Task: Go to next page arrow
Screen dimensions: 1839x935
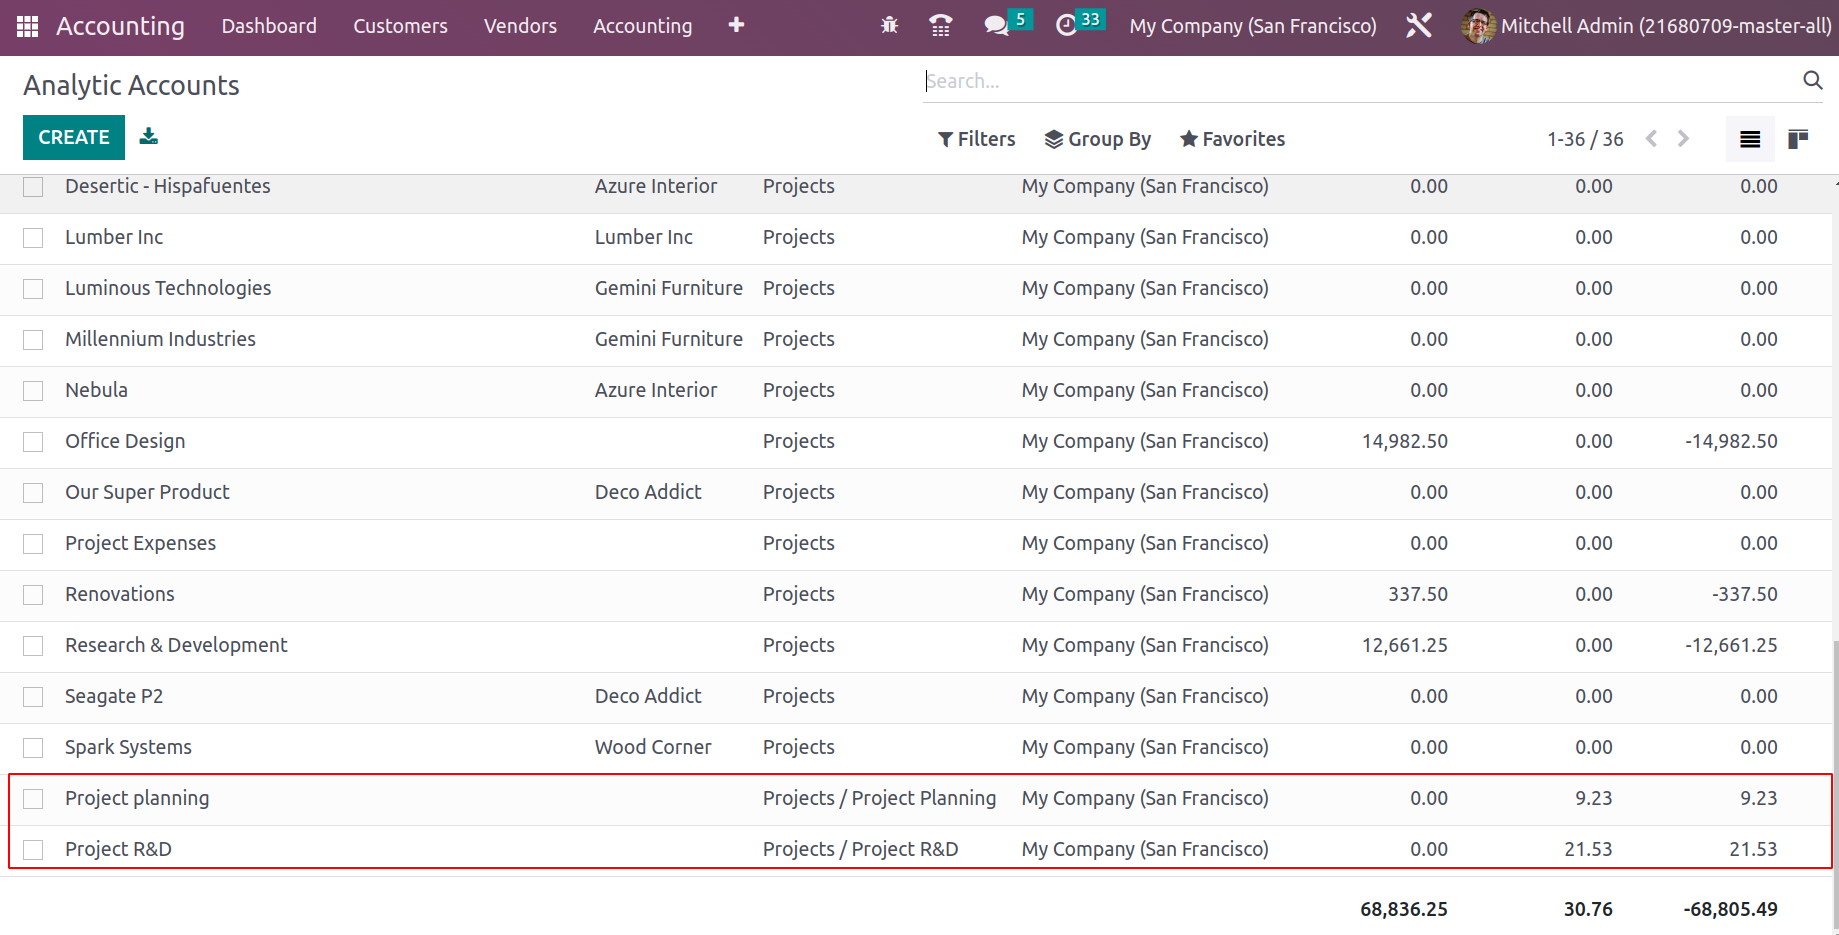Action: (1684, 138)
